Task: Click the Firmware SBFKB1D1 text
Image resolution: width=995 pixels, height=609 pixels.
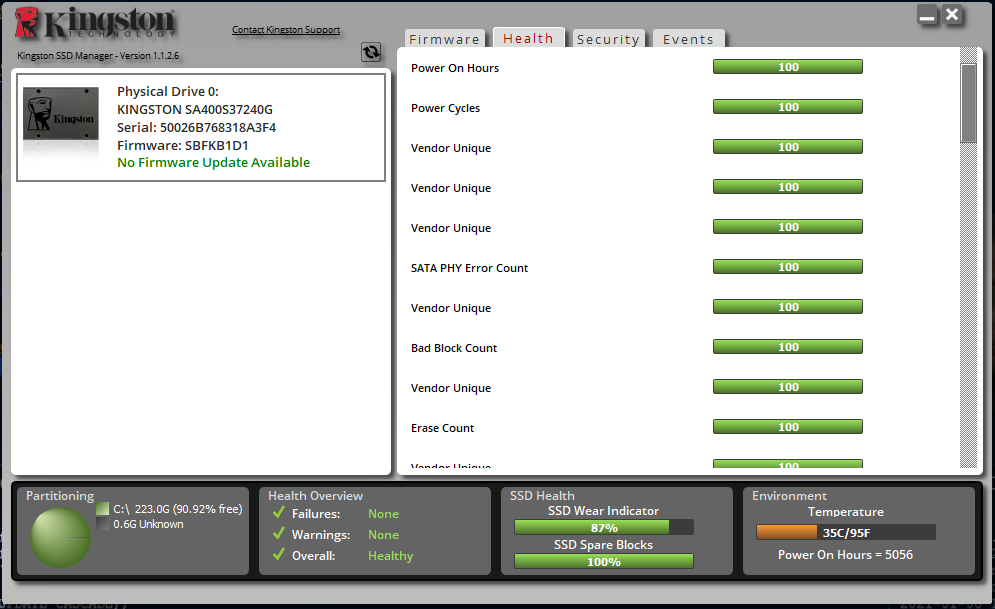Action: (x=183, y=145)
